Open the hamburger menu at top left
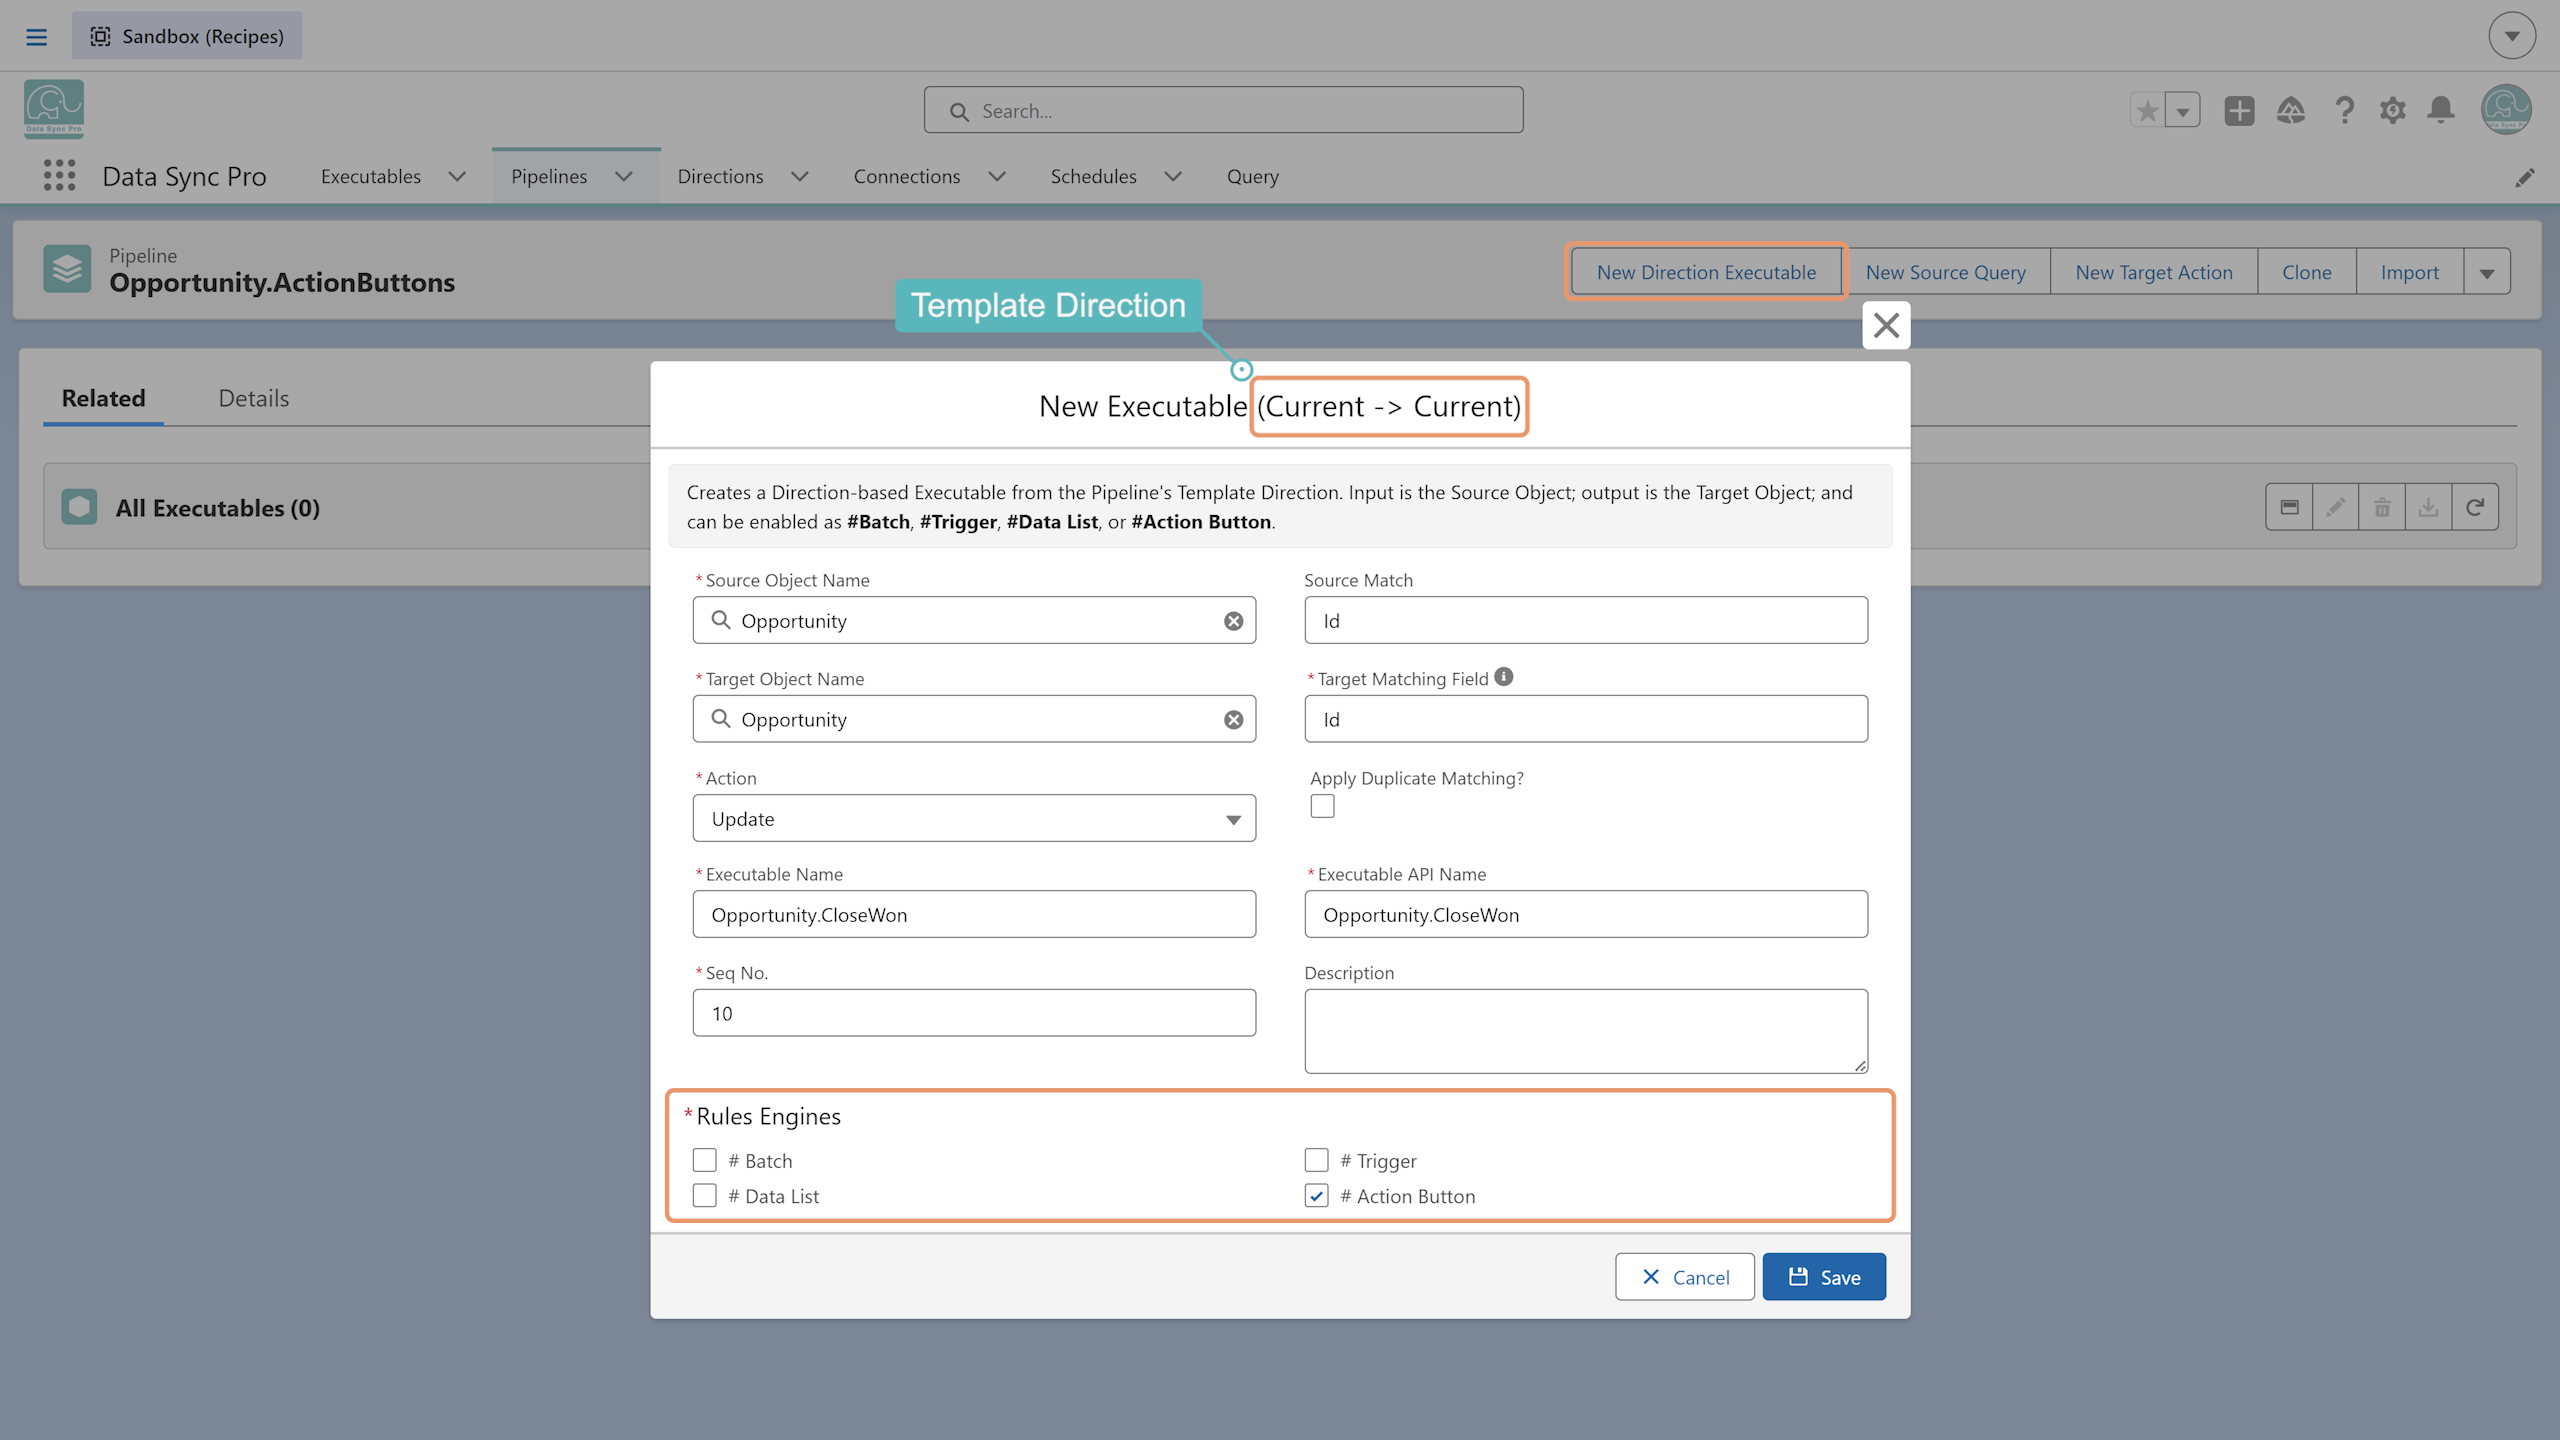Viewport: 2560px width, 1440px height. point(37,37)
